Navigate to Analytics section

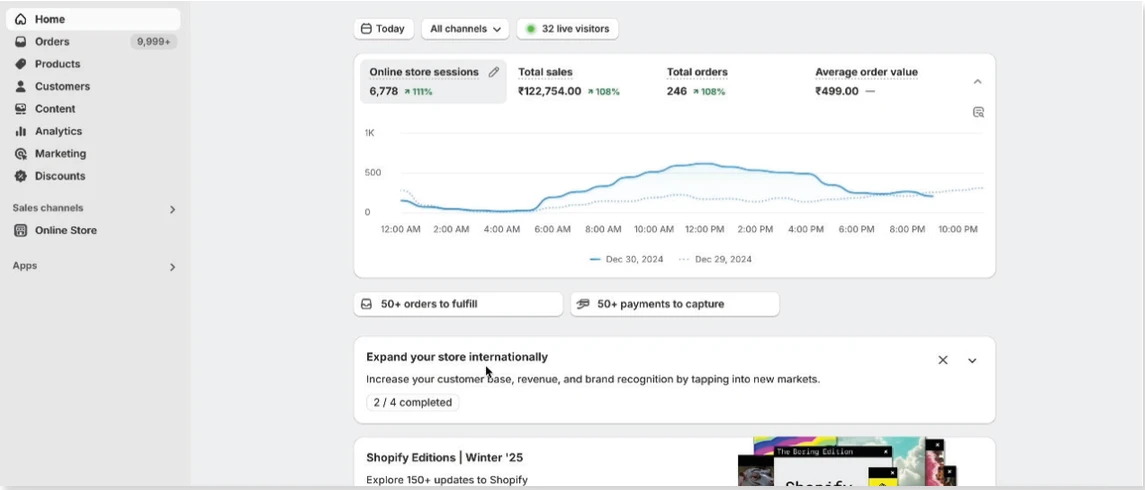(x=93, y=131)
